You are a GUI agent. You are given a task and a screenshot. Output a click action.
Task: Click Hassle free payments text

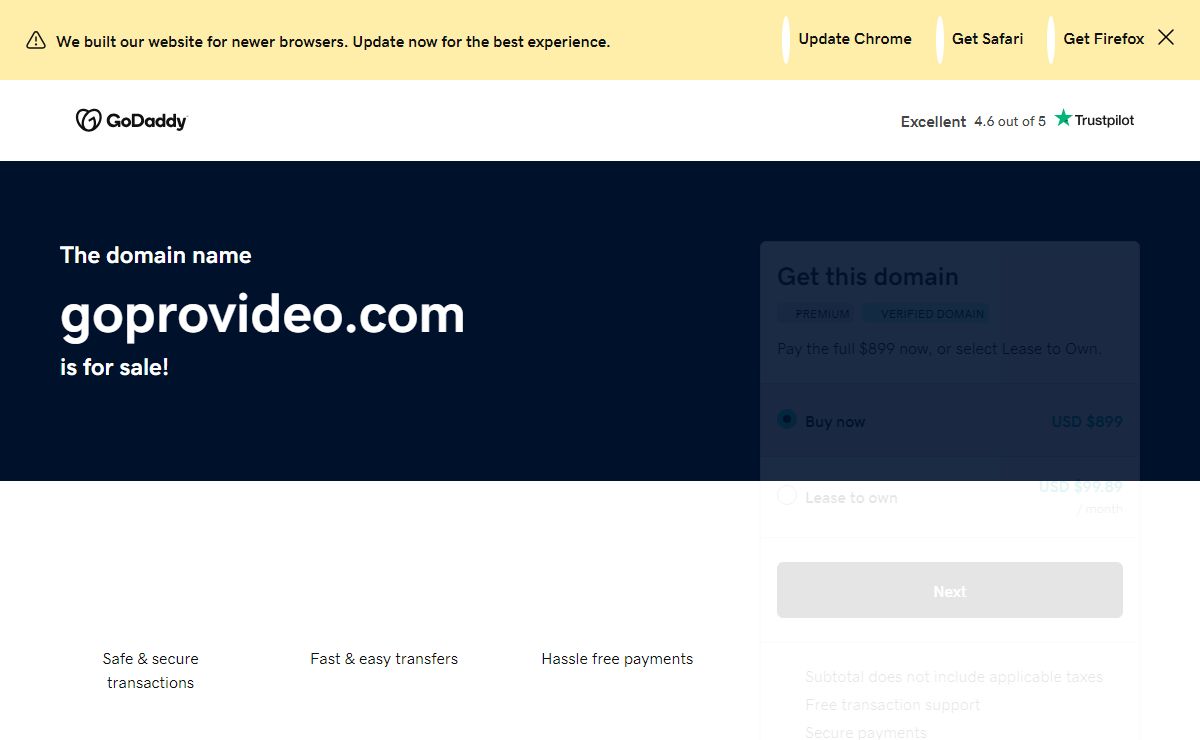coord(617,659)
